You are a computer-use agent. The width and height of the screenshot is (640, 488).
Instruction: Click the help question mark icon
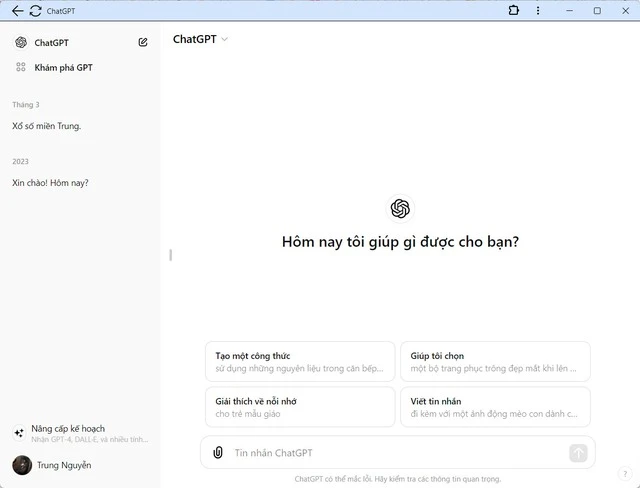[625, 474]
